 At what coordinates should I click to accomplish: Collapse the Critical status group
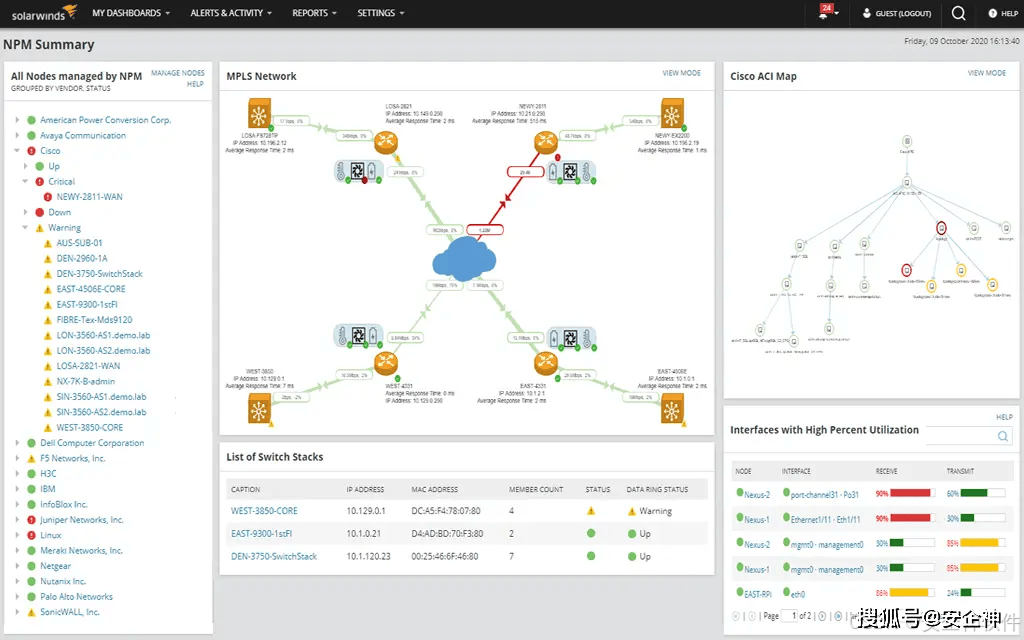25,182
